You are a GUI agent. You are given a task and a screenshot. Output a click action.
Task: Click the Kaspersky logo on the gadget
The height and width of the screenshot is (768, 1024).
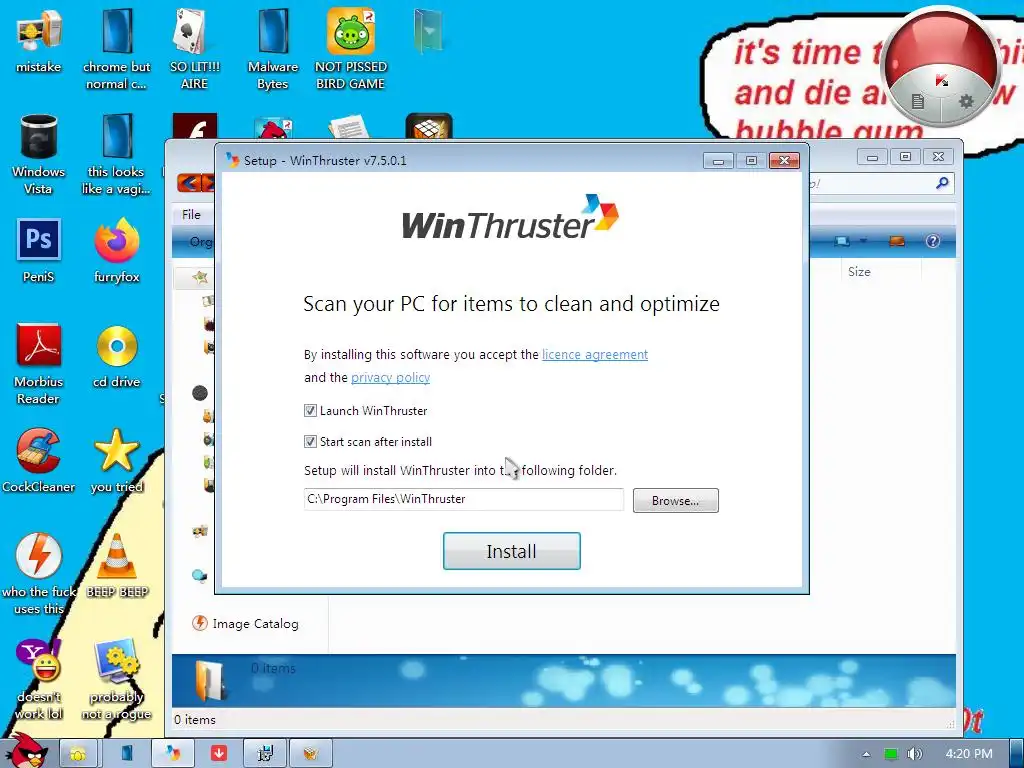coord(941,81)
